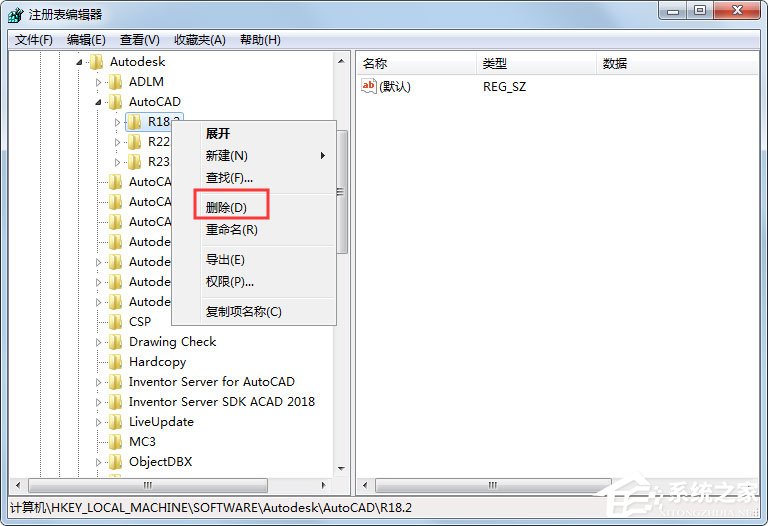Image resolution: width=768 pixels, height=526 pixels.
Task: Choose 查找(F)... from the context menu
Action: [254, 178]
